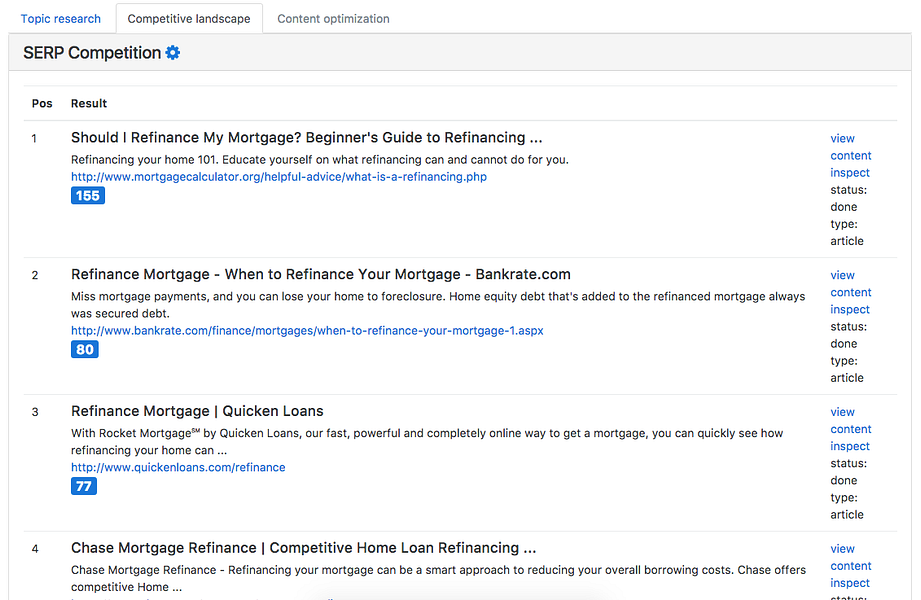Click the view link for the first result
921x600 pixels.
pyautogui.click(x=842, y=138)
